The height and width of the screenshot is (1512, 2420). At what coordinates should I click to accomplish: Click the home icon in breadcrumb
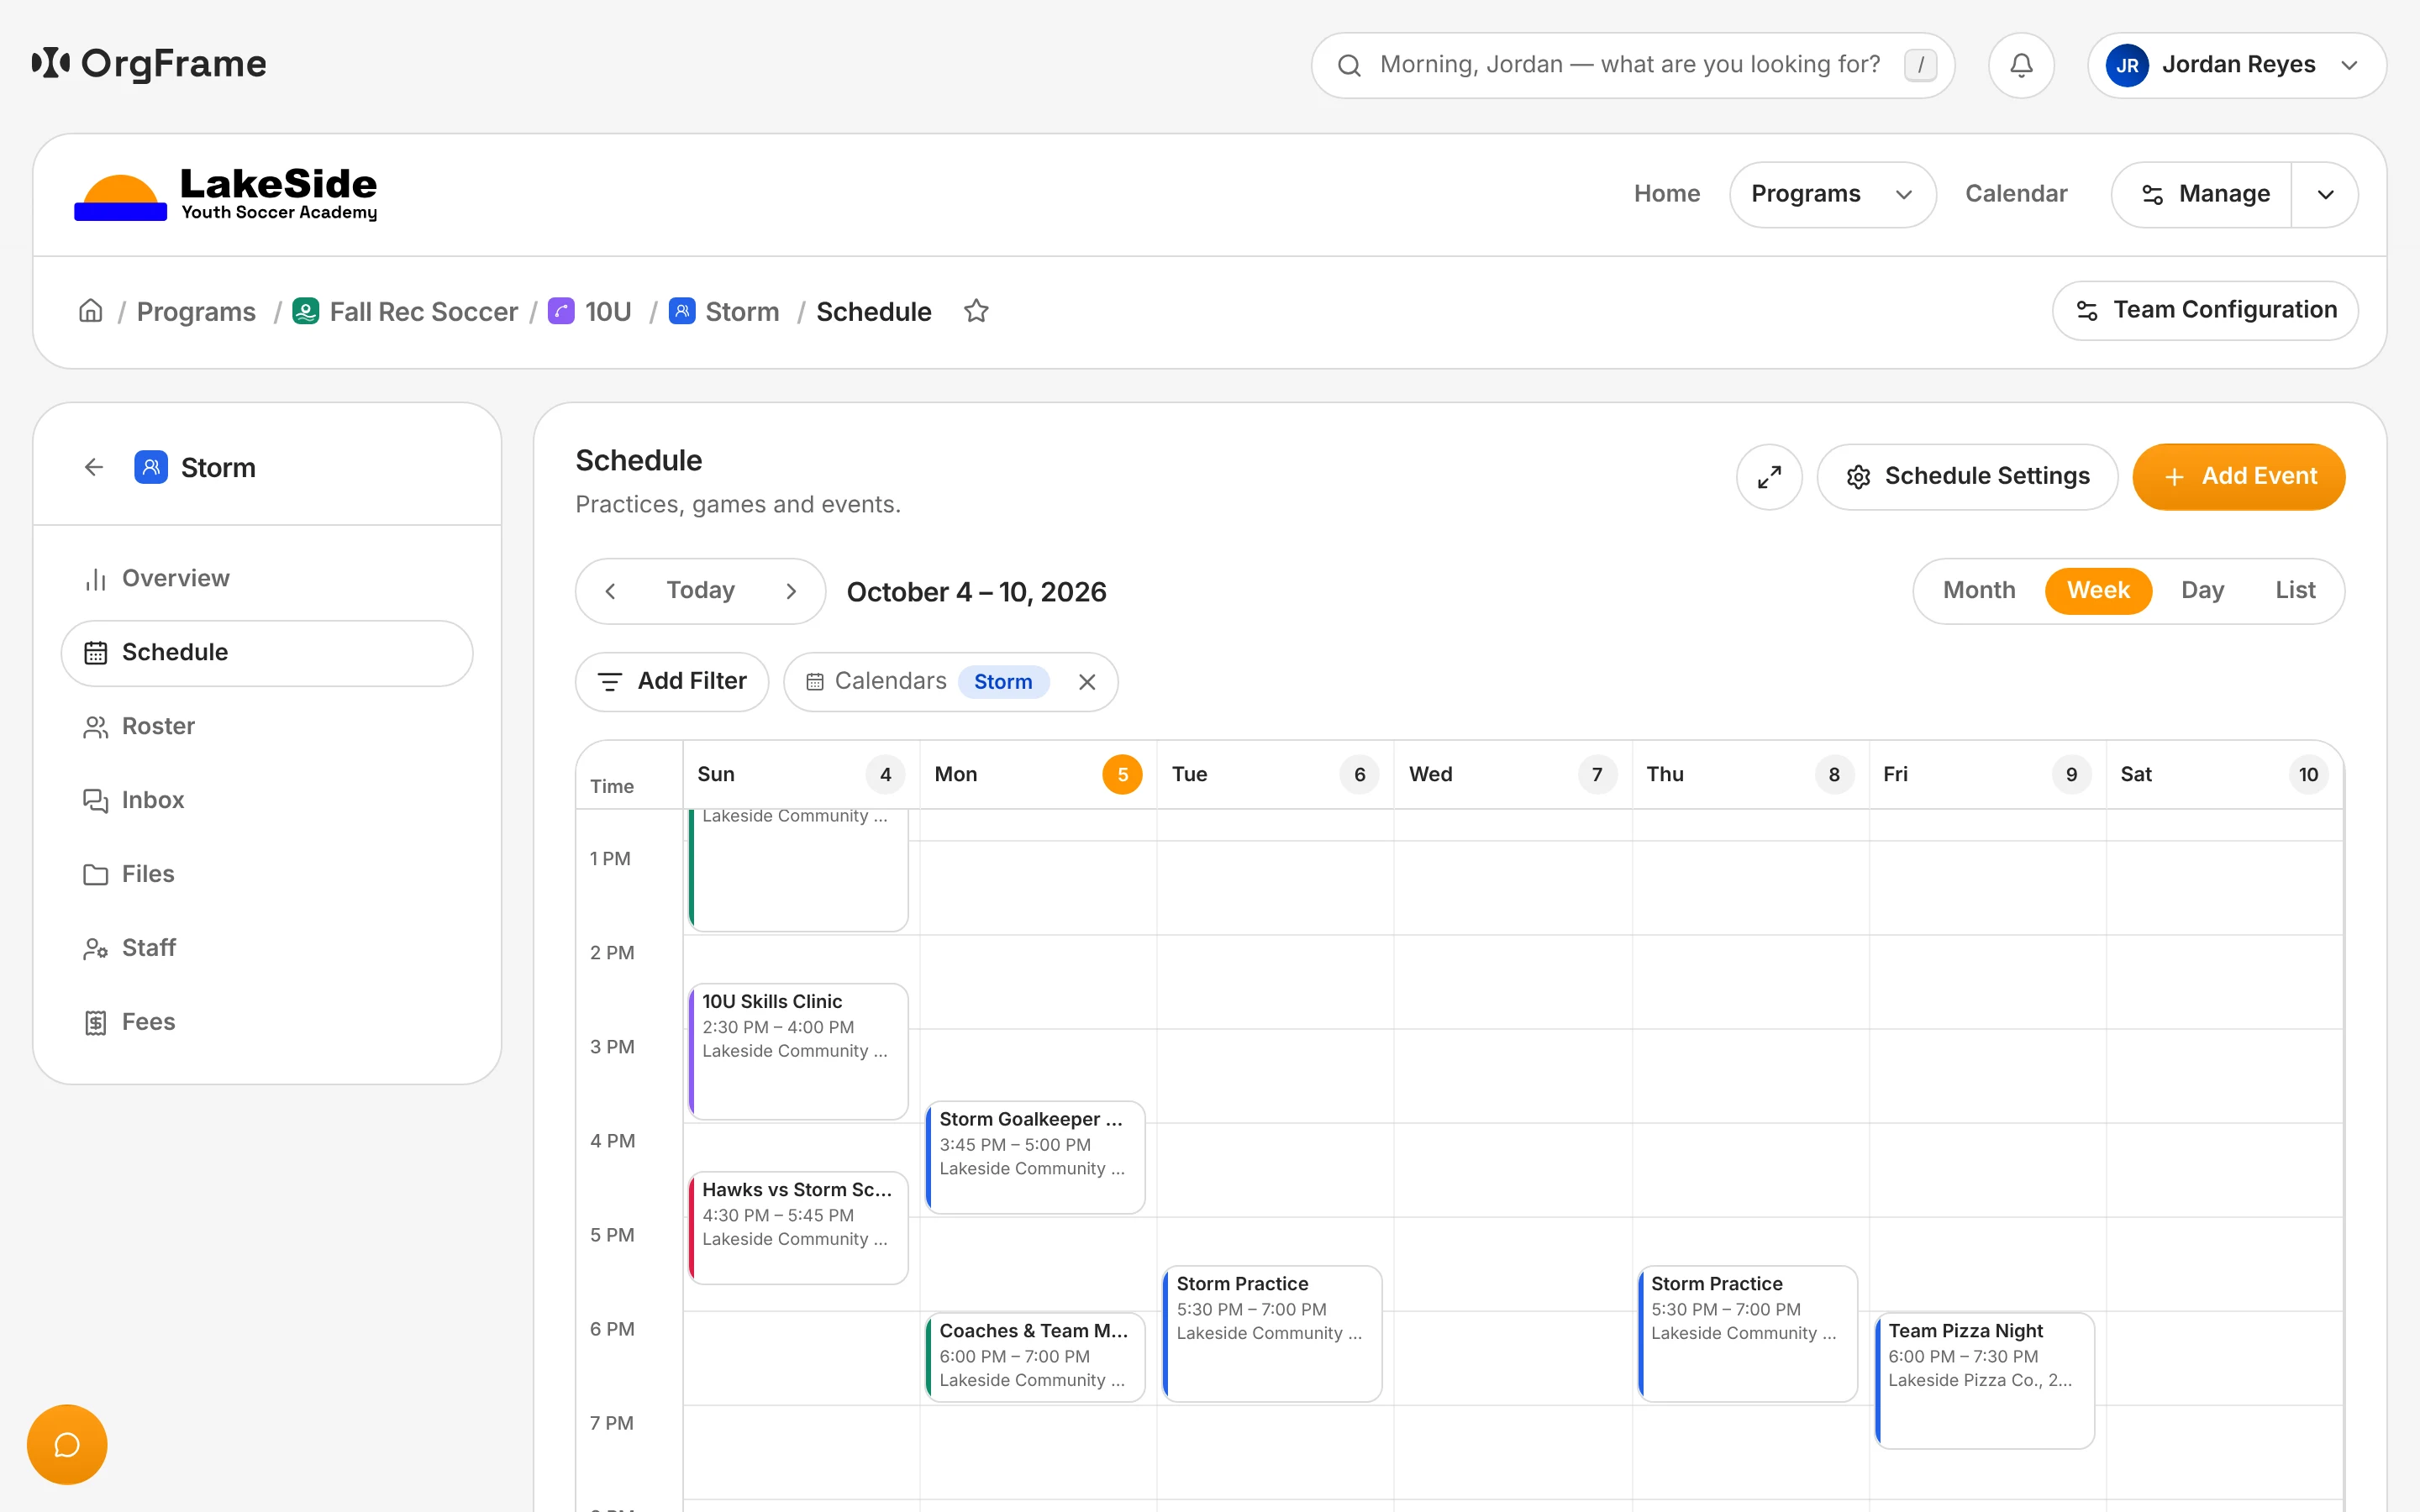[x=90, y=311]
